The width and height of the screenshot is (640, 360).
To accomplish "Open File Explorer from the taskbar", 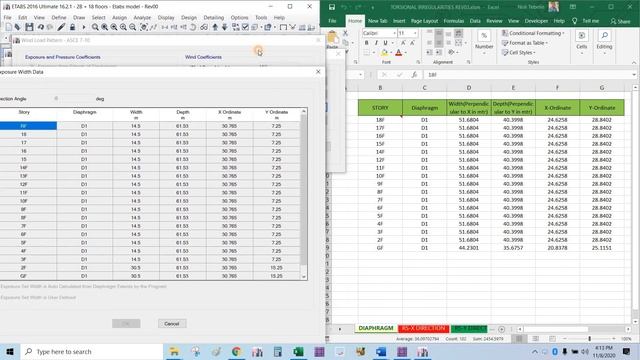I will coord(174,351).
